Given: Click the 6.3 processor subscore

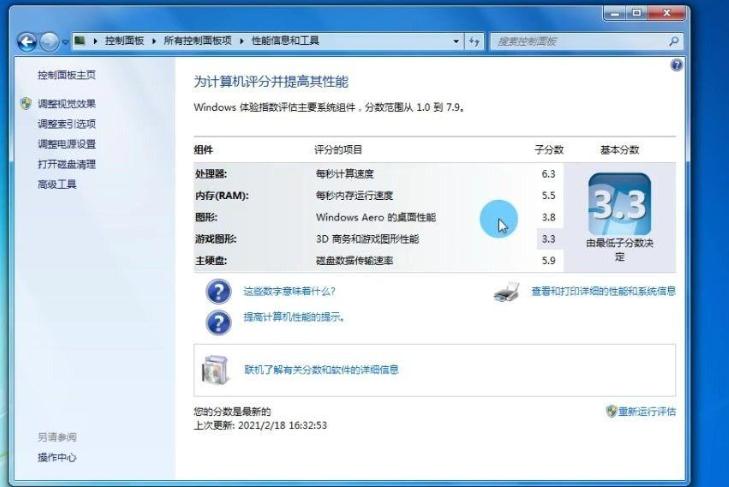Looking at the screenshot, I should point(549,174).
